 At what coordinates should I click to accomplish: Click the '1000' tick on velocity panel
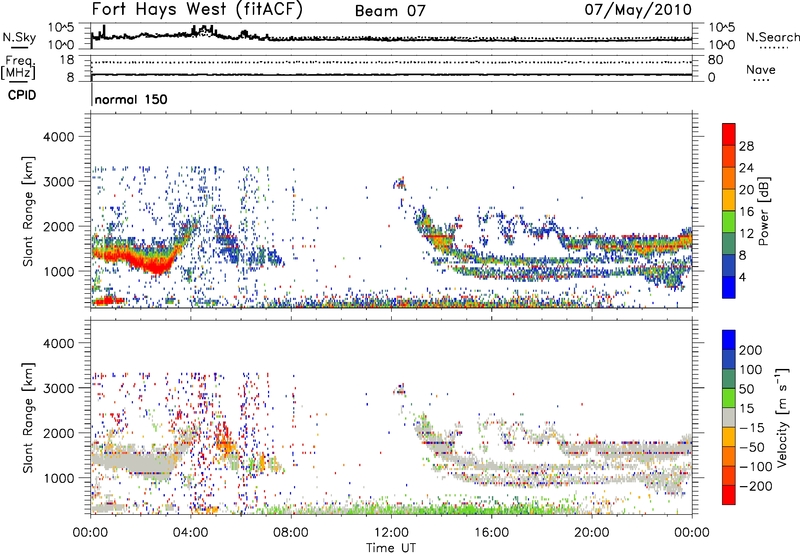pyautogui.click(x=59, y=478)
